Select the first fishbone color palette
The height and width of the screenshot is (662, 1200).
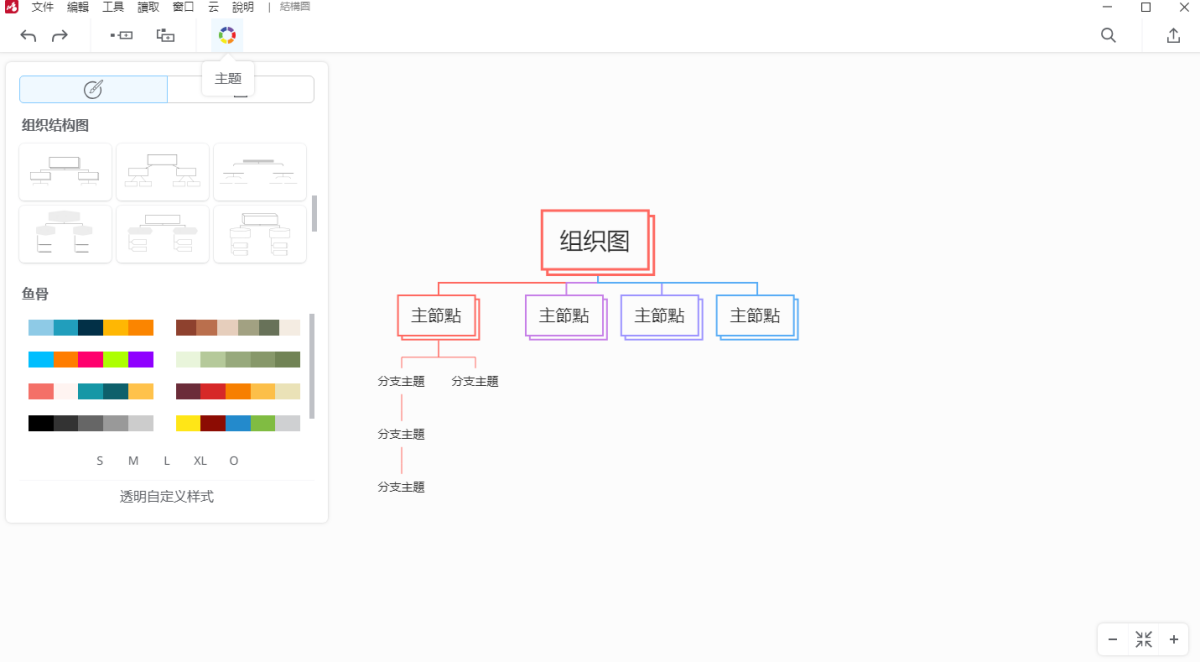(91, 327)
